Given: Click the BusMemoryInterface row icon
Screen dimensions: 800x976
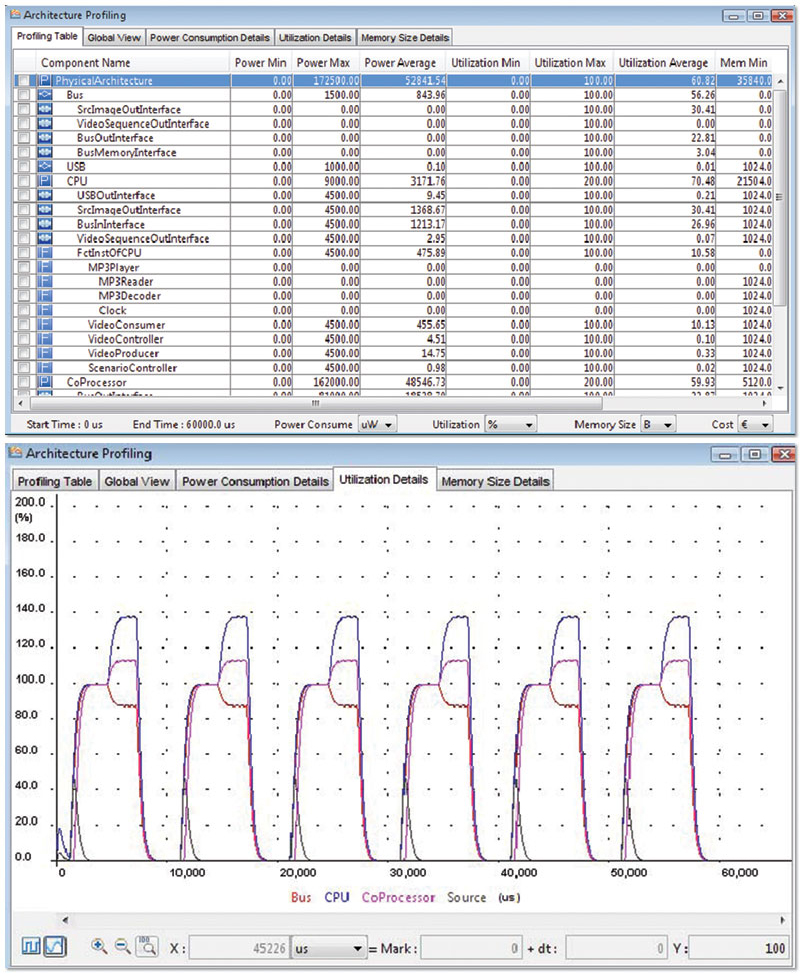Looking at the screenshot, I should [x=45, y=152].
